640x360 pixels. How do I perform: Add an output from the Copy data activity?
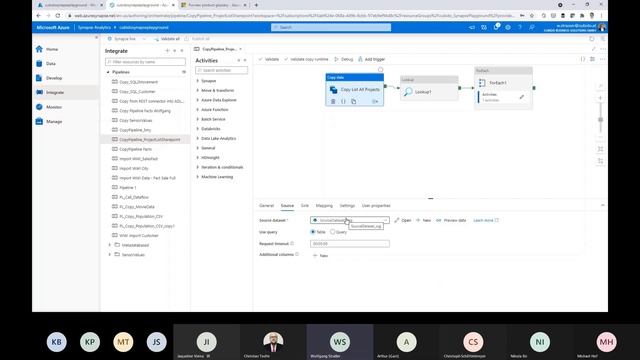(375, 101)
